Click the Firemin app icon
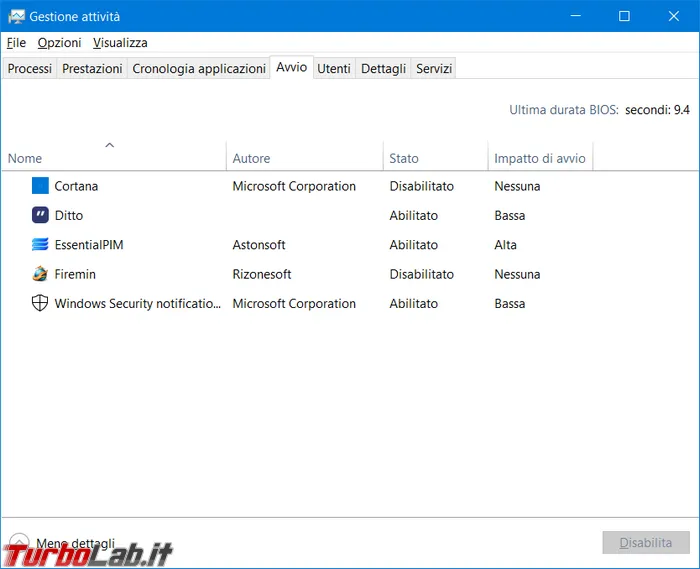Viewport: 700px width, 569px height. (40, 274)
